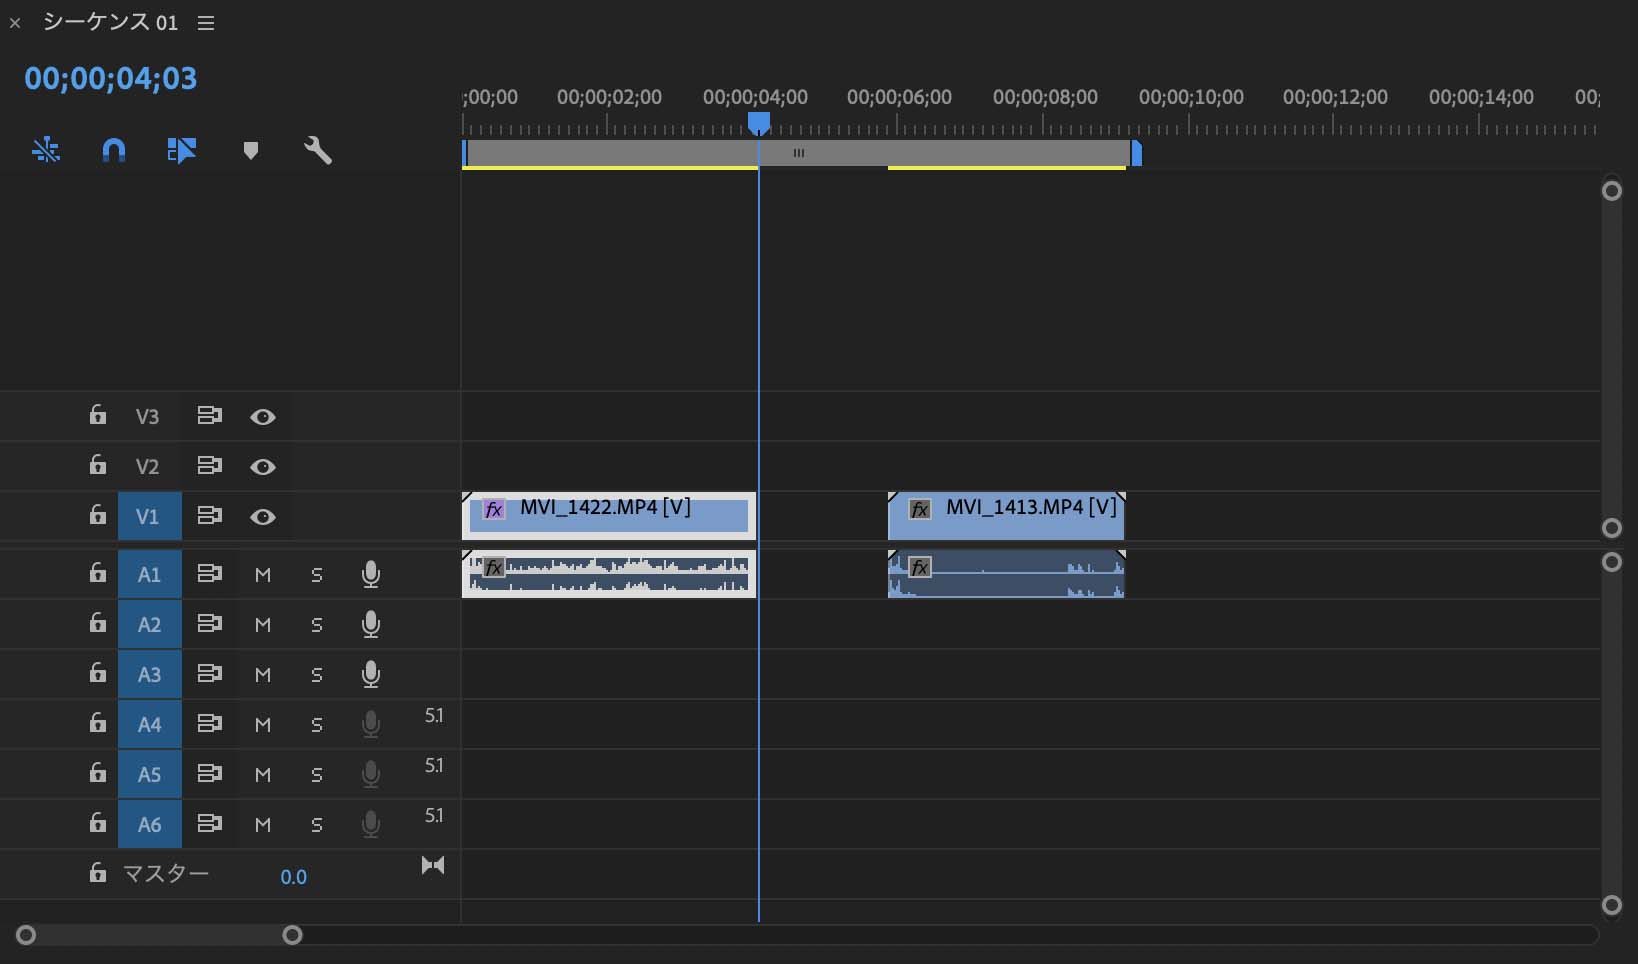Toggle lock on track A4
The image size is (1638, 964).
coord(97,723)
